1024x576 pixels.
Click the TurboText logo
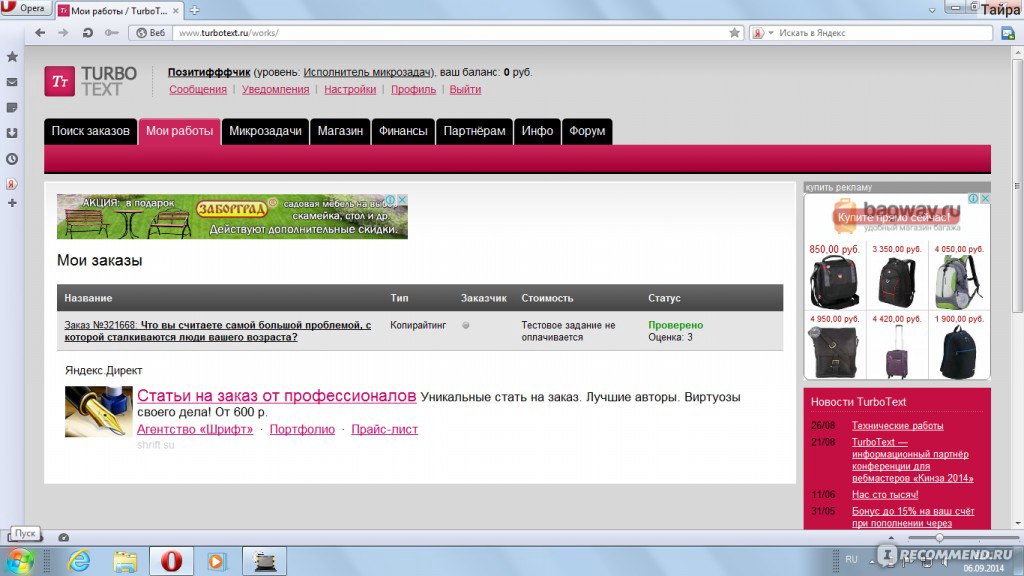coord(91,82)
